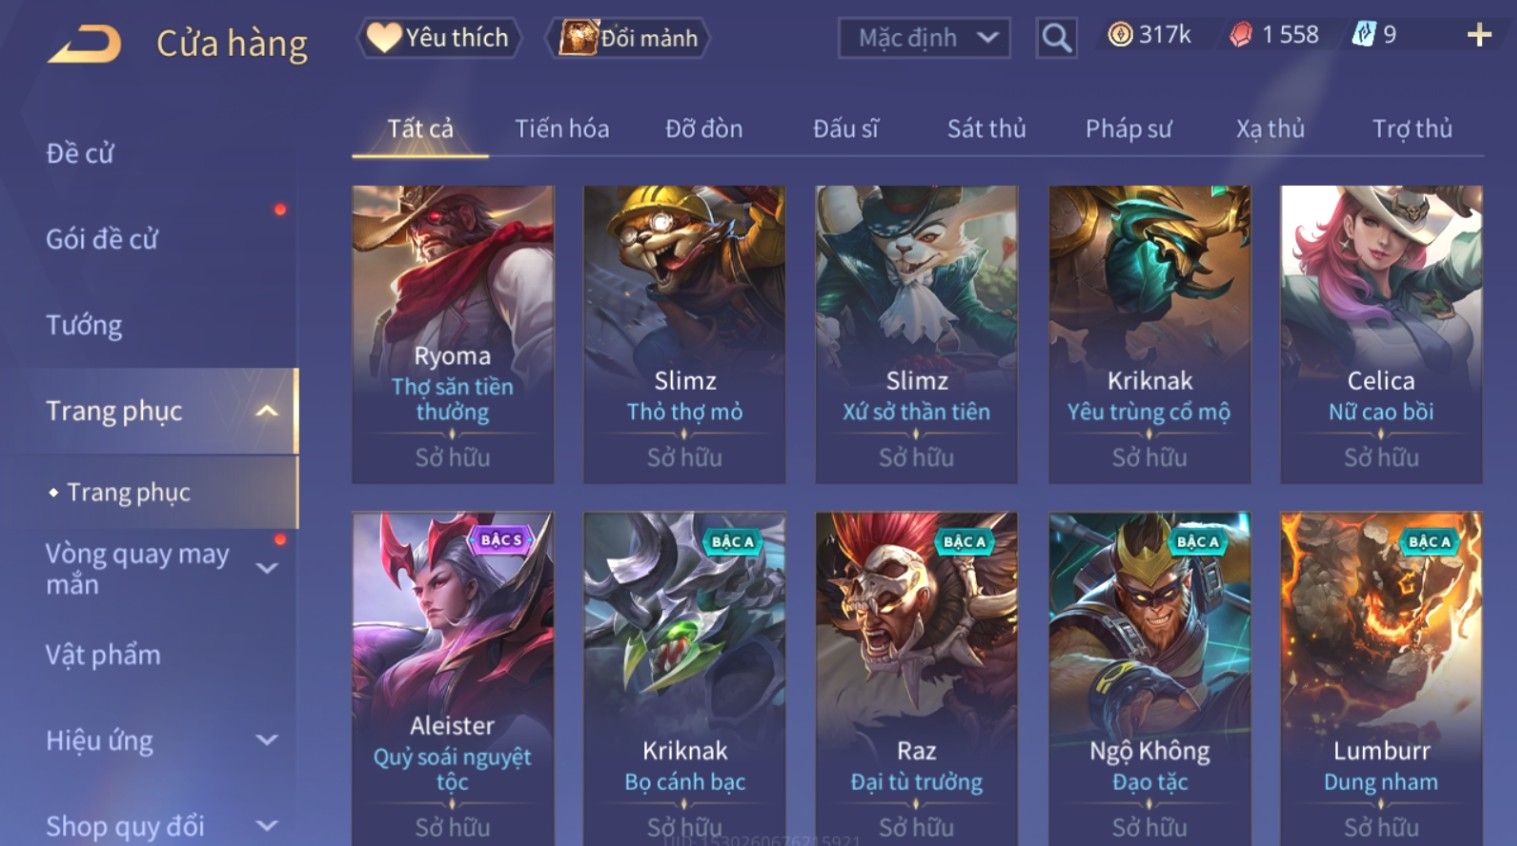
Task: Expand the Hiệu ứng sidebar section
Action: (x=267, y=741)
